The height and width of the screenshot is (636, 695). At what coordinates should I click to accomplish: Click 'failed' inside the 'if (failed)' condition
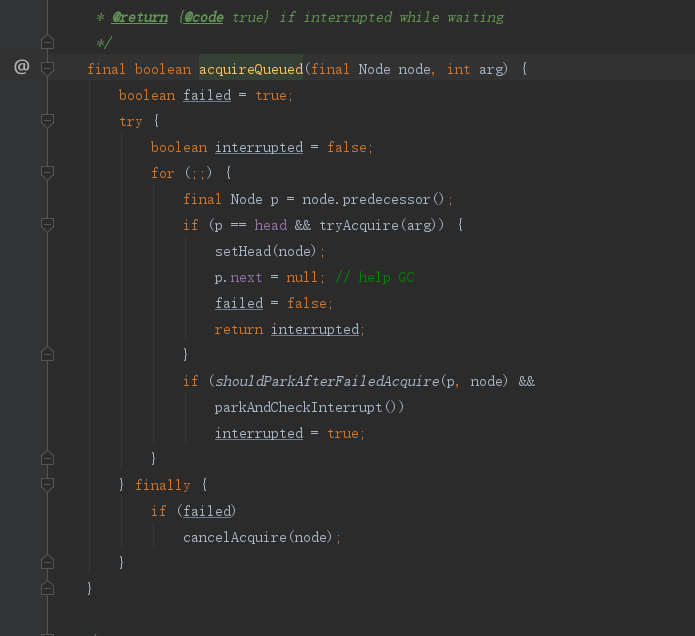tap(207, 511)
